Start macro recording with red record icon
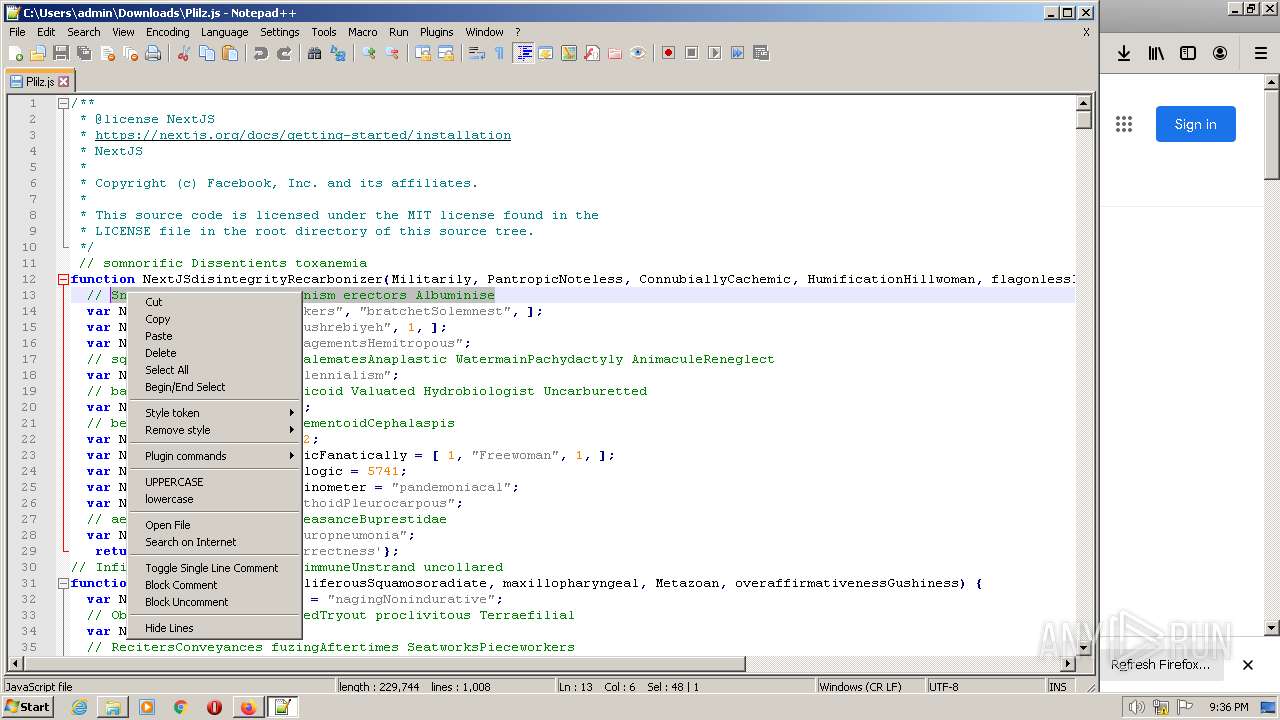The image size is (1280, 720). point(668,53)
